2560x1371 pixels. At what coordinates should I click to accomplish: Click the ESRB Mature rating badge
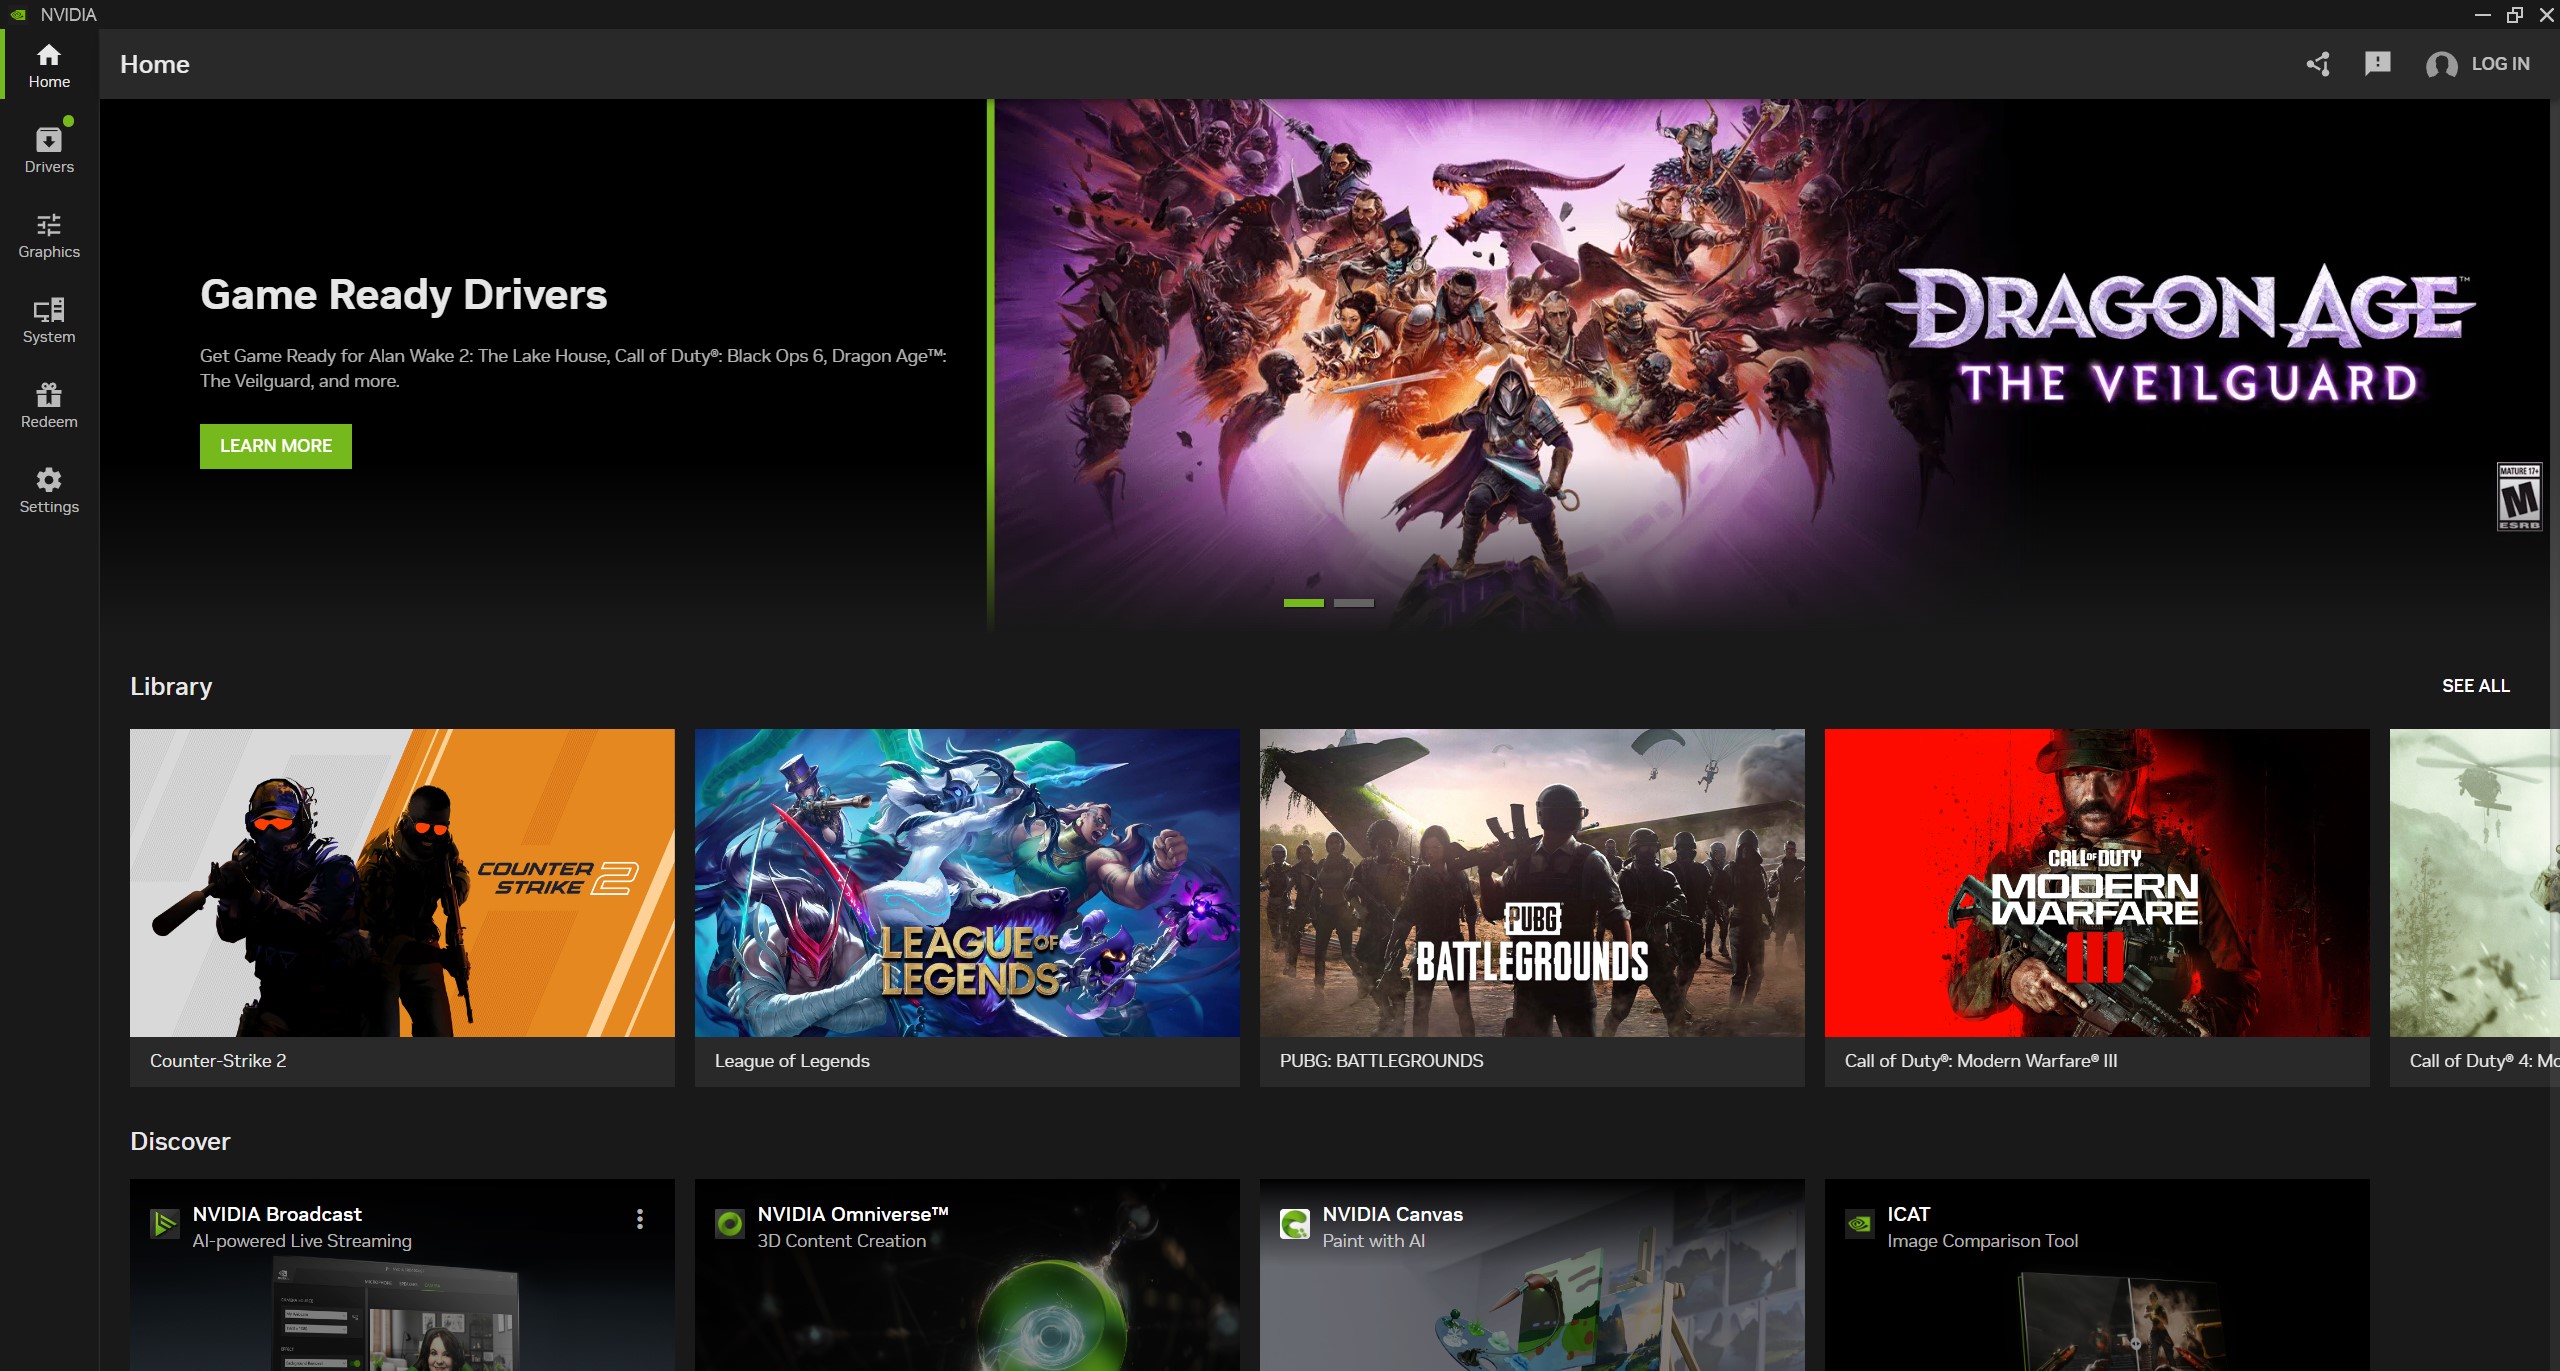2519,497
